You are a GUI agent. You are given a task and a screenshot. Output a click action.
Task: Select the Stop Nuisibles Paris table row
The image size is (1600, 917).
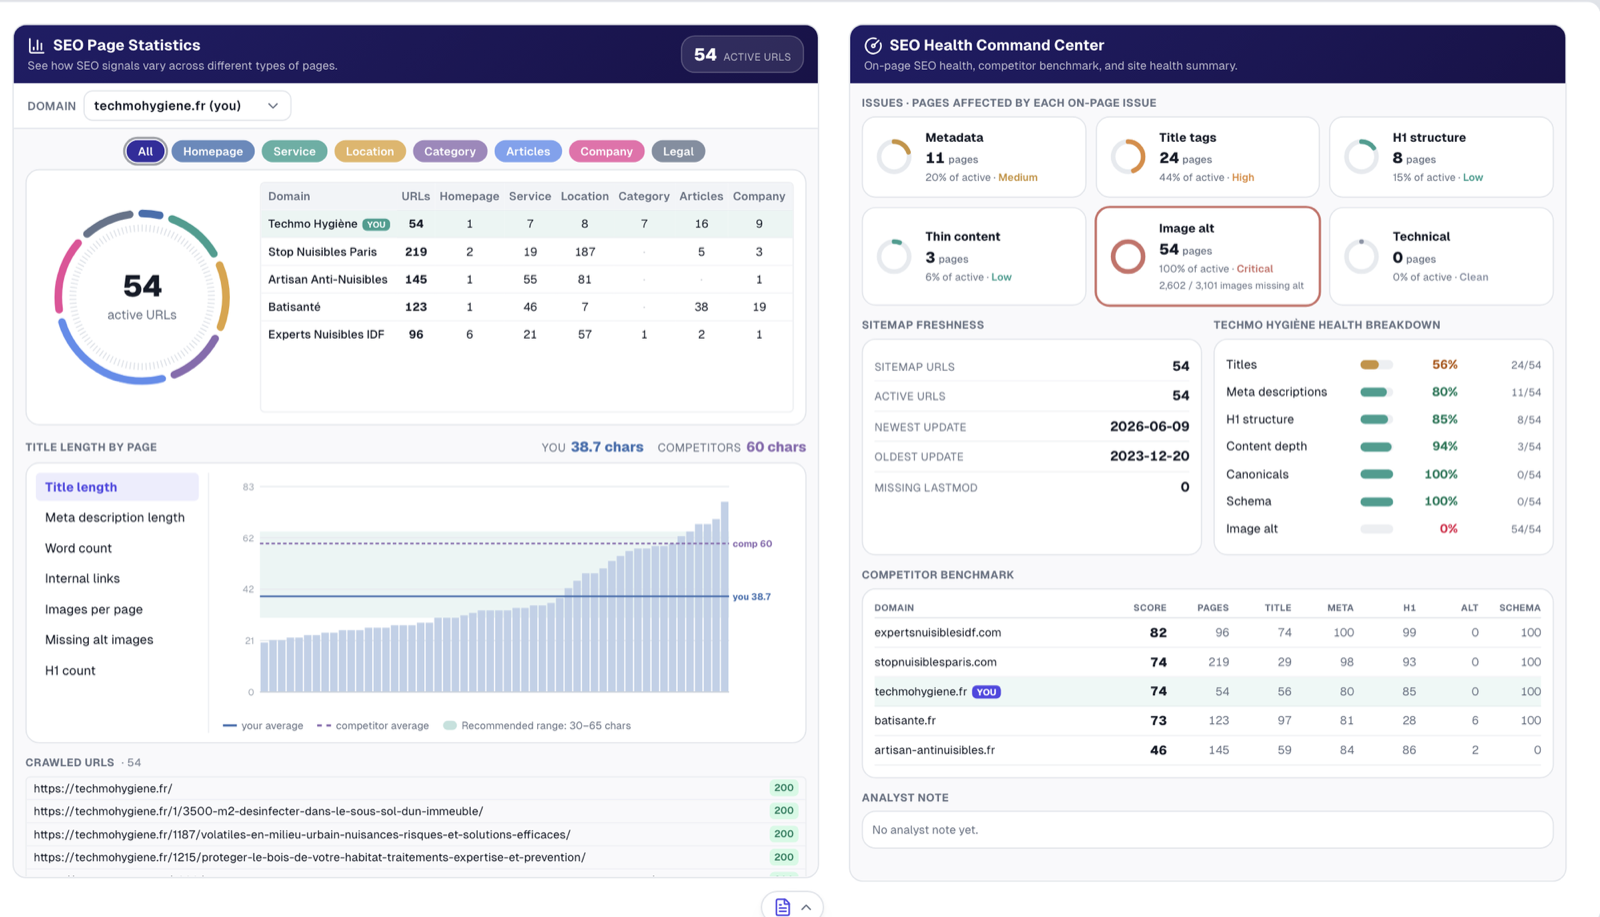click(527, 252)
